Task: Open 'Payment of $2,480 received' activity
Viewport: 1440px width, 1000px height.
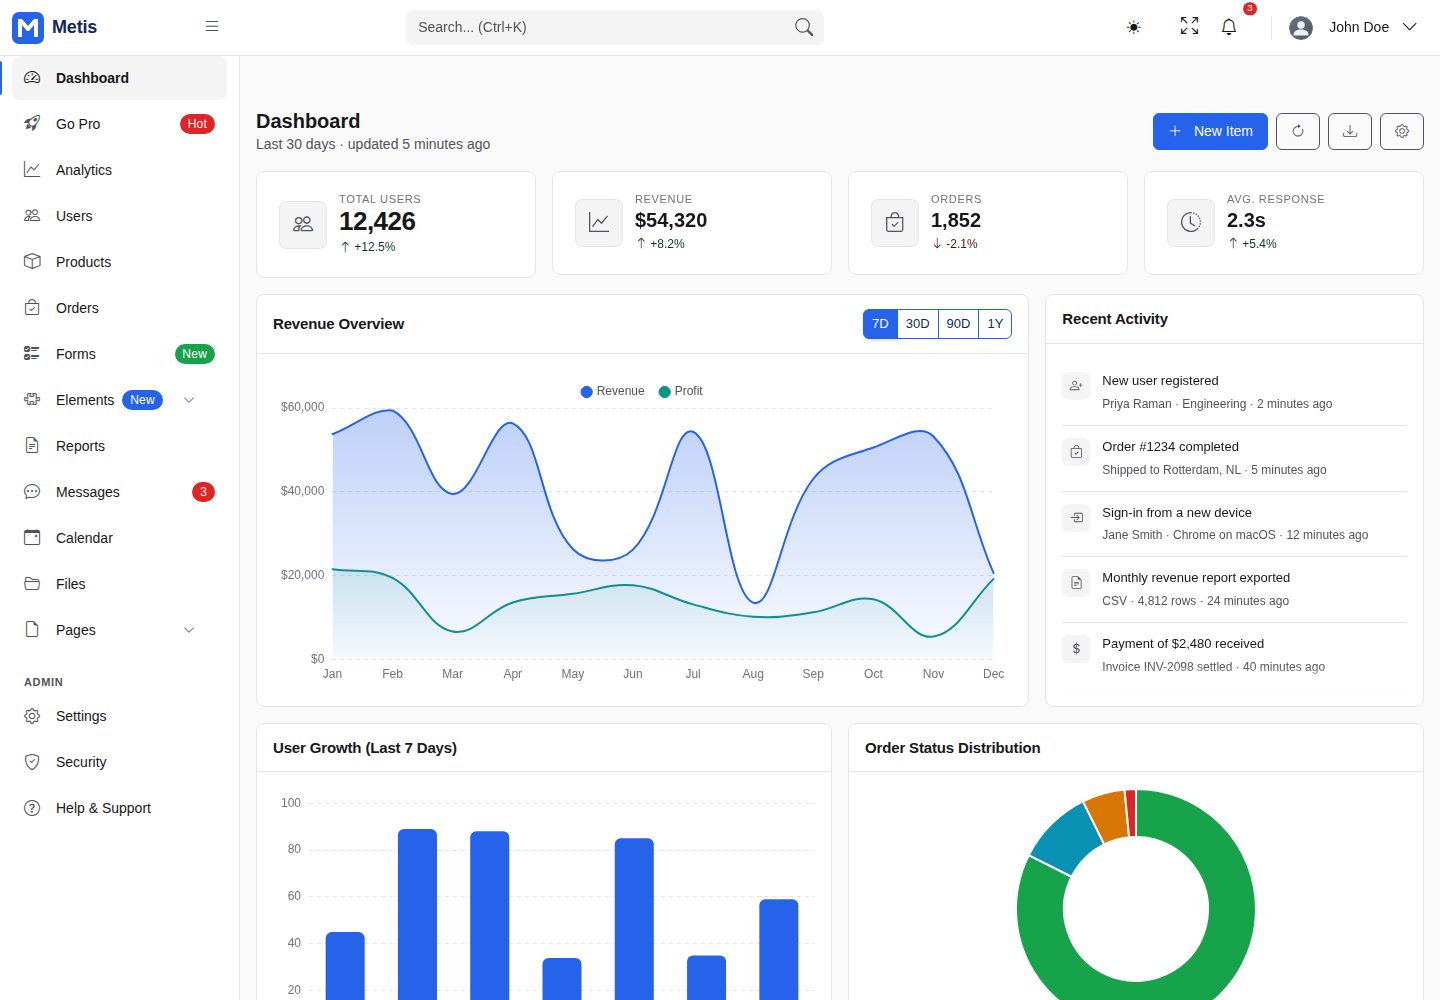Action: pyautogui.click(x=1234, y=655)
